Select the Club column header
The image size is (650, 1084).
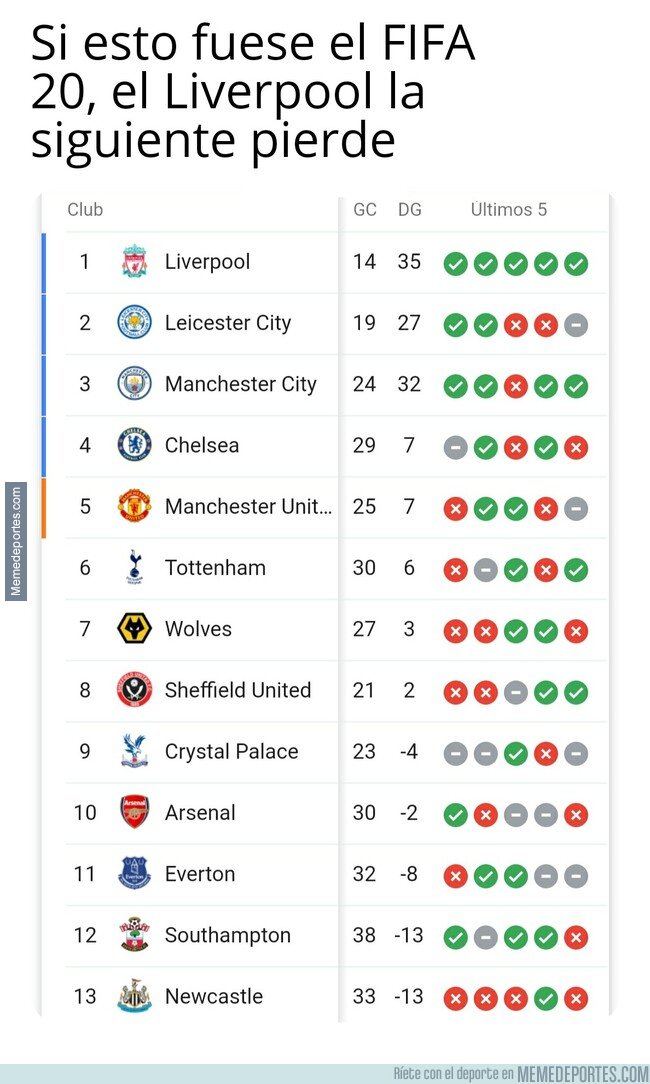tap(85, 209)
